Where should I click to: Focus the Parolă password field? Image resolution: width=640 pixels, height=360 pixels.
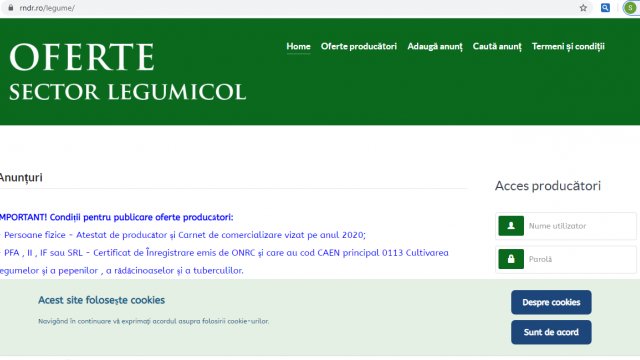(566, 259)
